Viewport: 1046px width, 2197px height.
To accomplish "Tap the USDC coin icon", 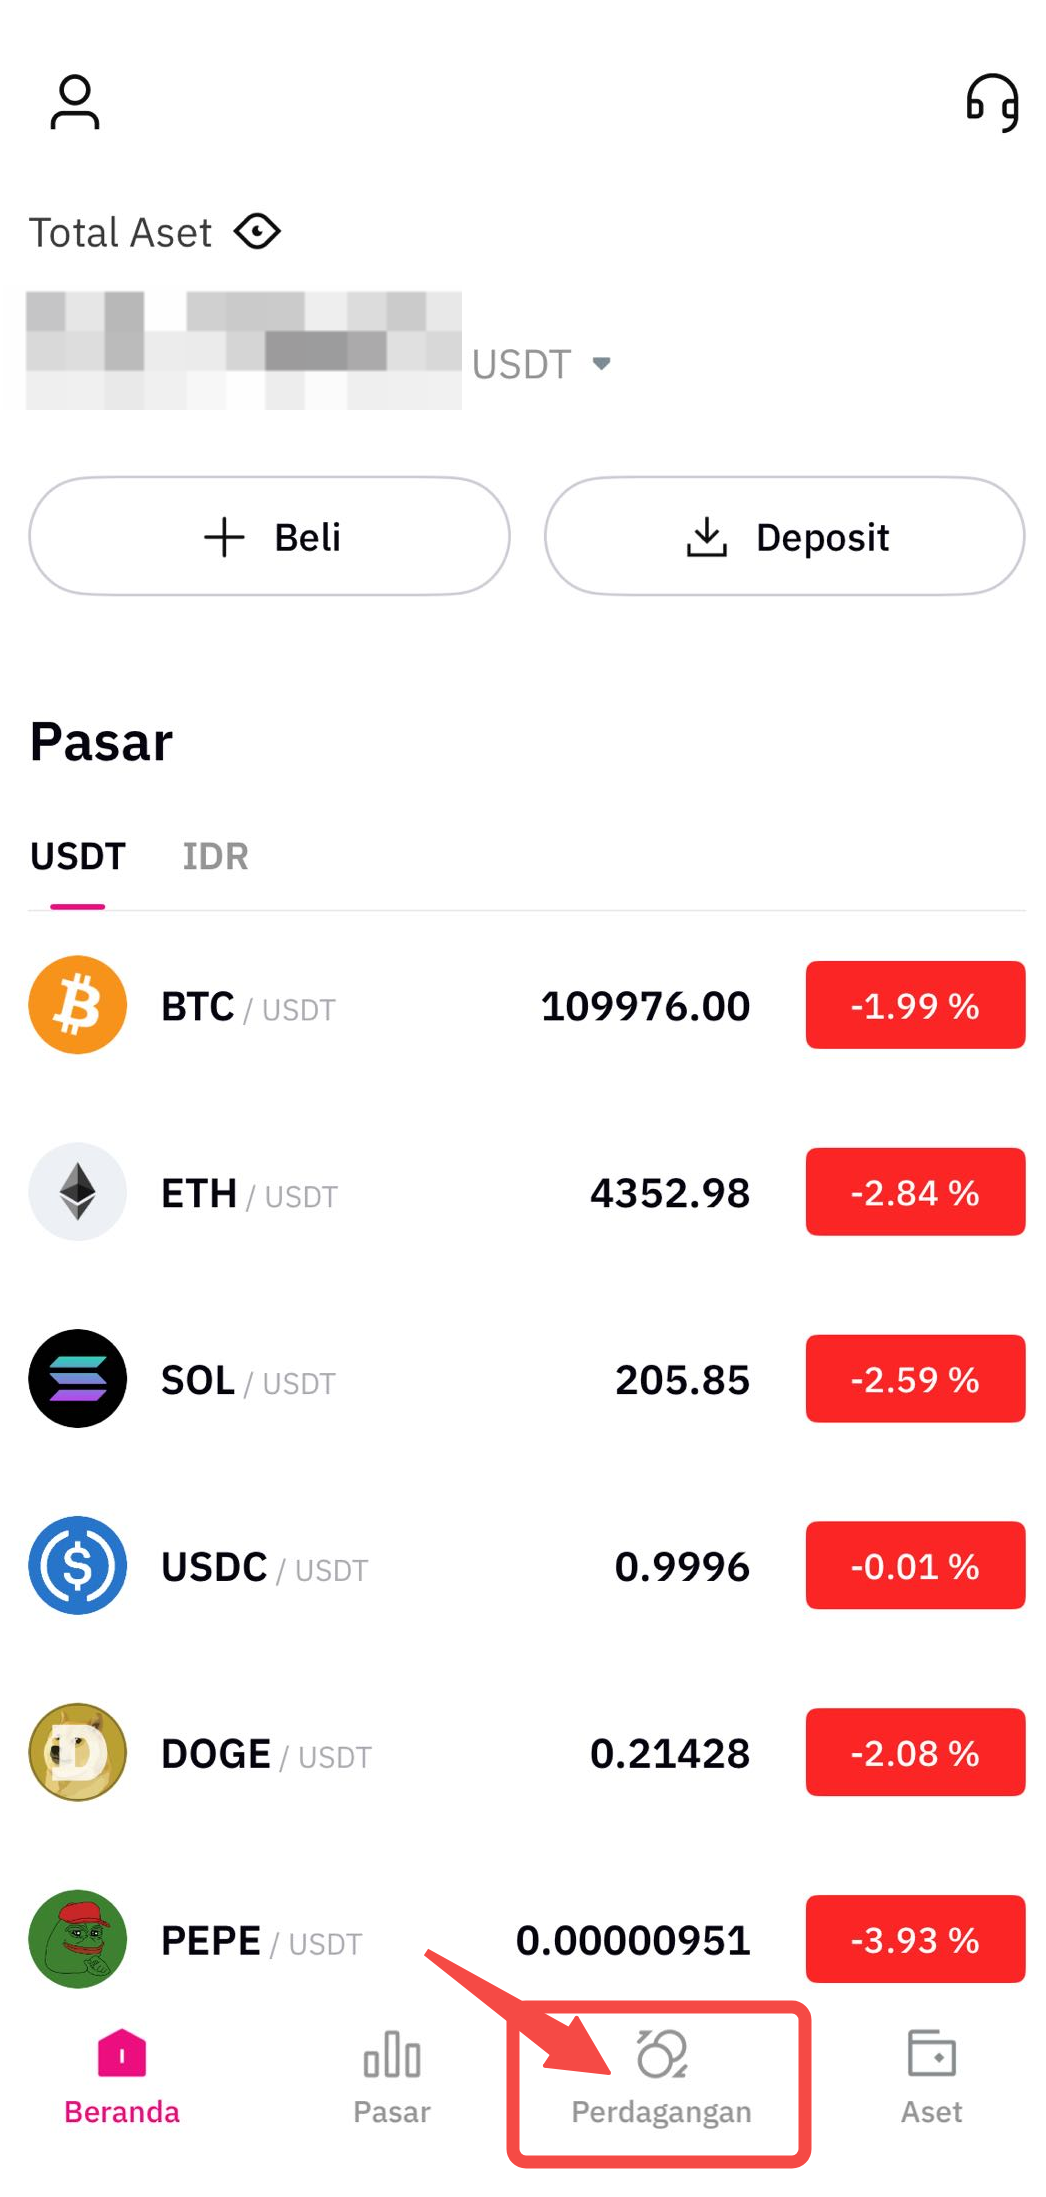I will pyautogui.click(x=78, y=1566).
